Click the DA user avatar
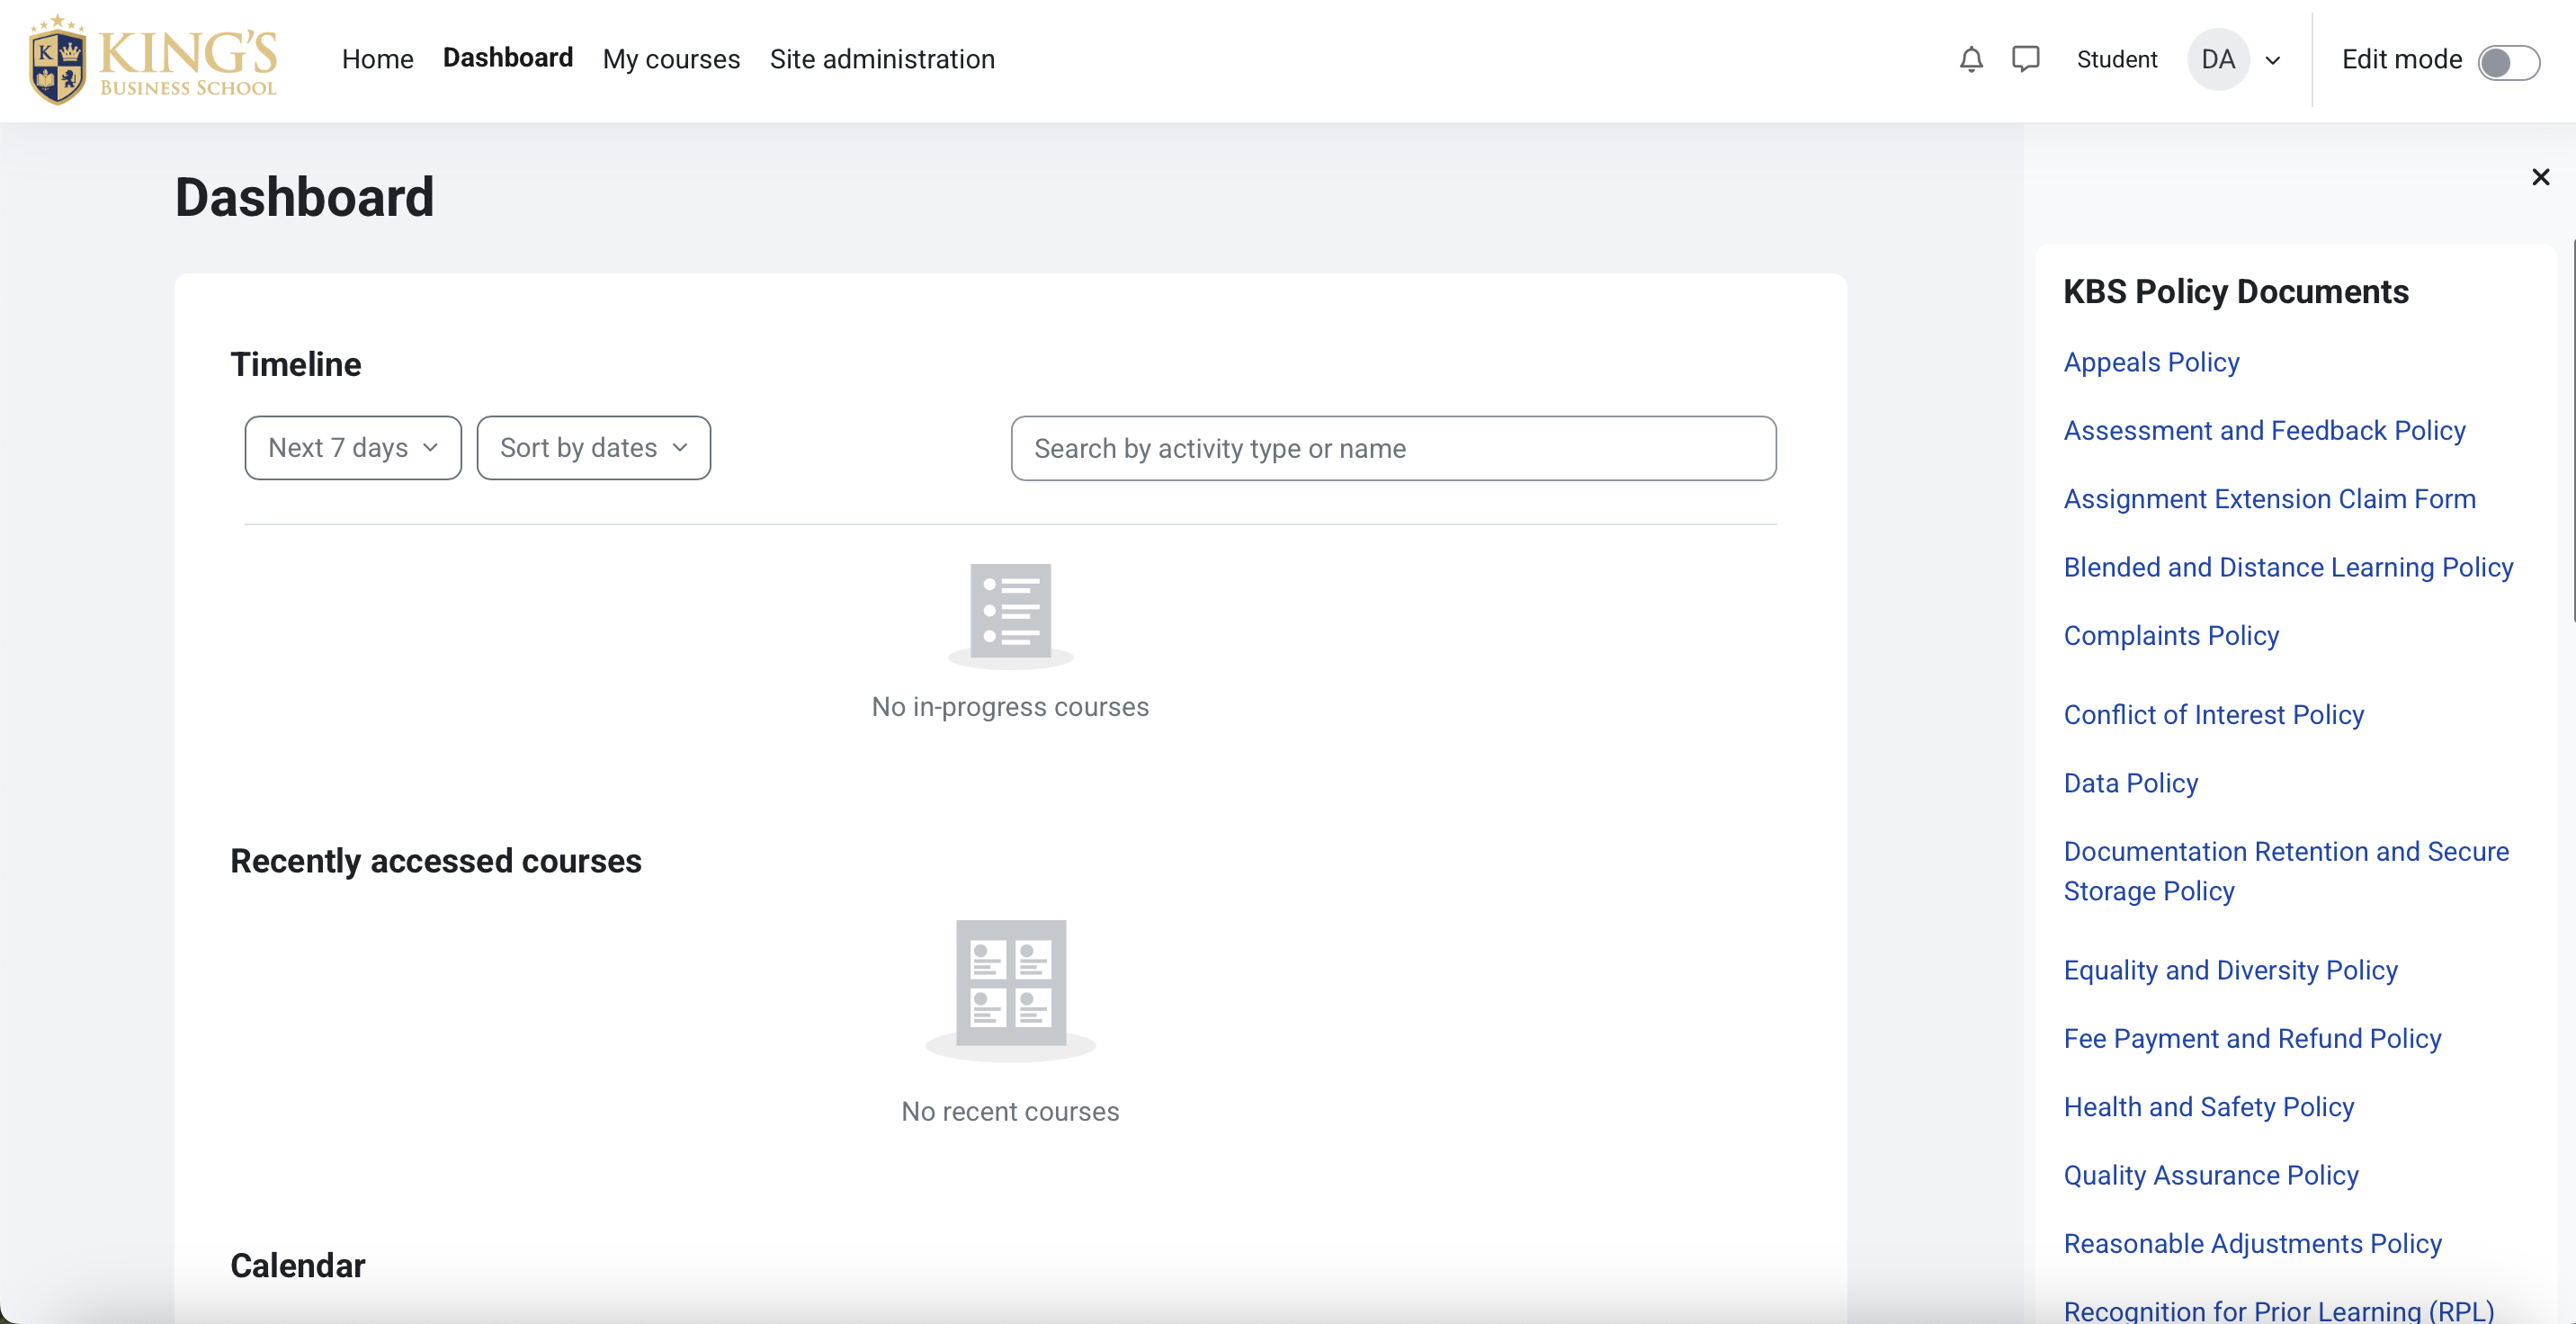The image size is (2576, 1324). pyautogui.click(x=2217, y=60)
